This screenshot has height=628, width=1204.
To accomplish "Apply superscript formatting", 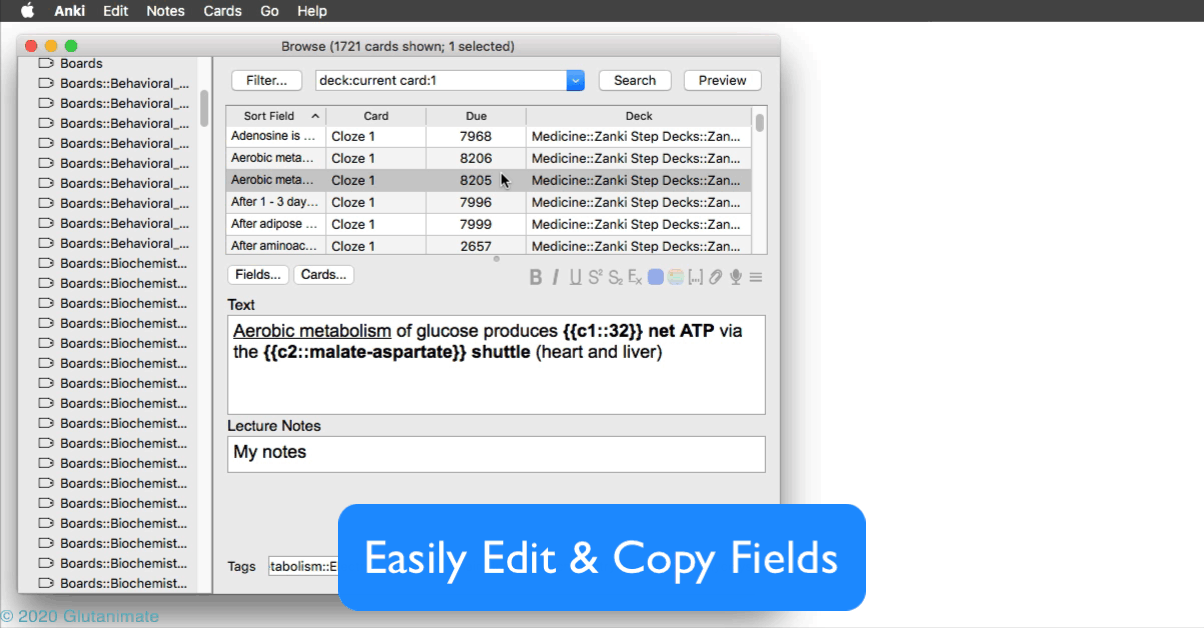I will 595,277.
